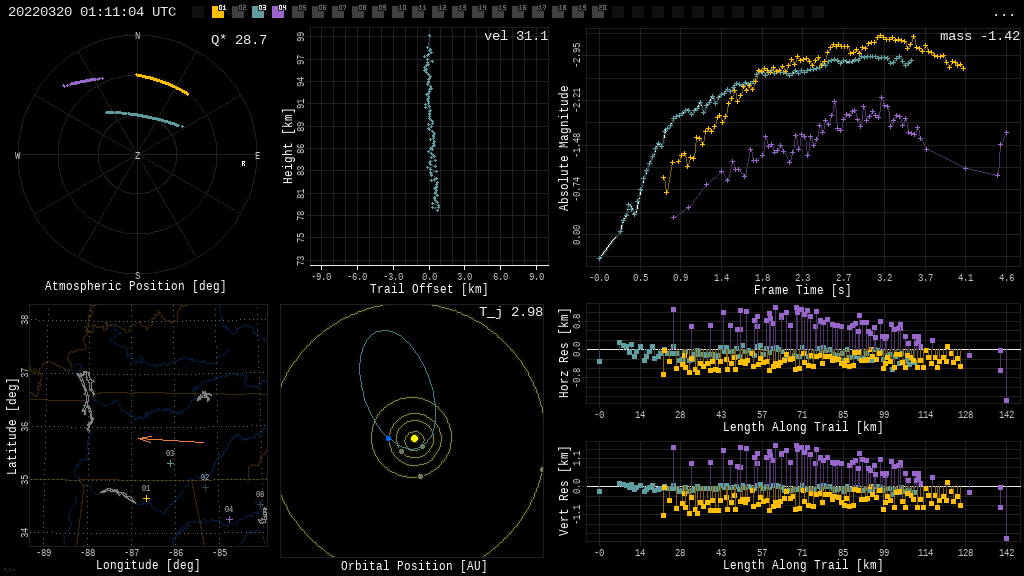The width and height of the screenshot is (1024, 576).
Task: Click the mass -1.42 readout
Action: [979, 36]
